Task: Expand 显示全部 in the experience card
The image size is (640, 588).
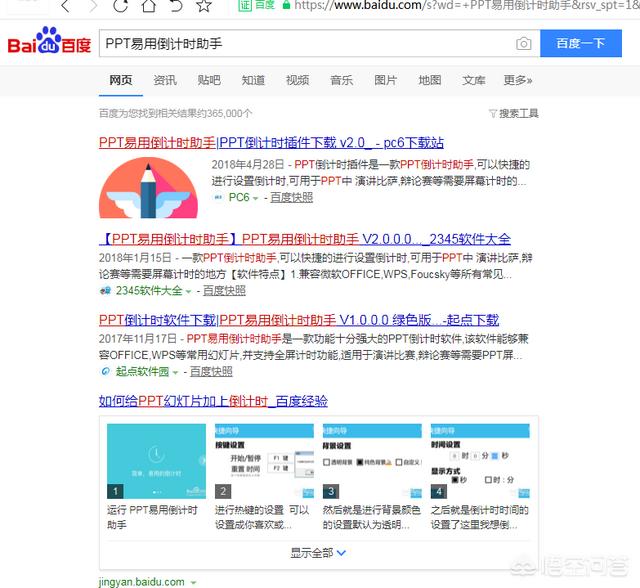Action: tap(318, 553)
